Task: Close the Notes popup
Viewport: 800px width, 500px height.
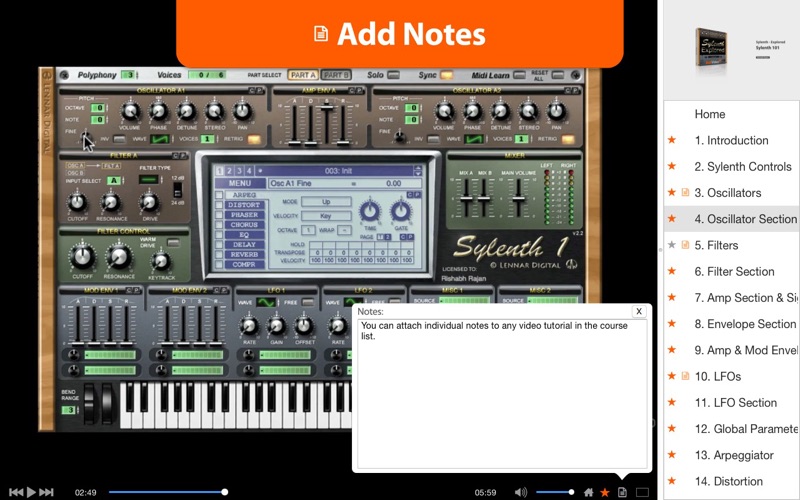Action: [x=639, y=311]
